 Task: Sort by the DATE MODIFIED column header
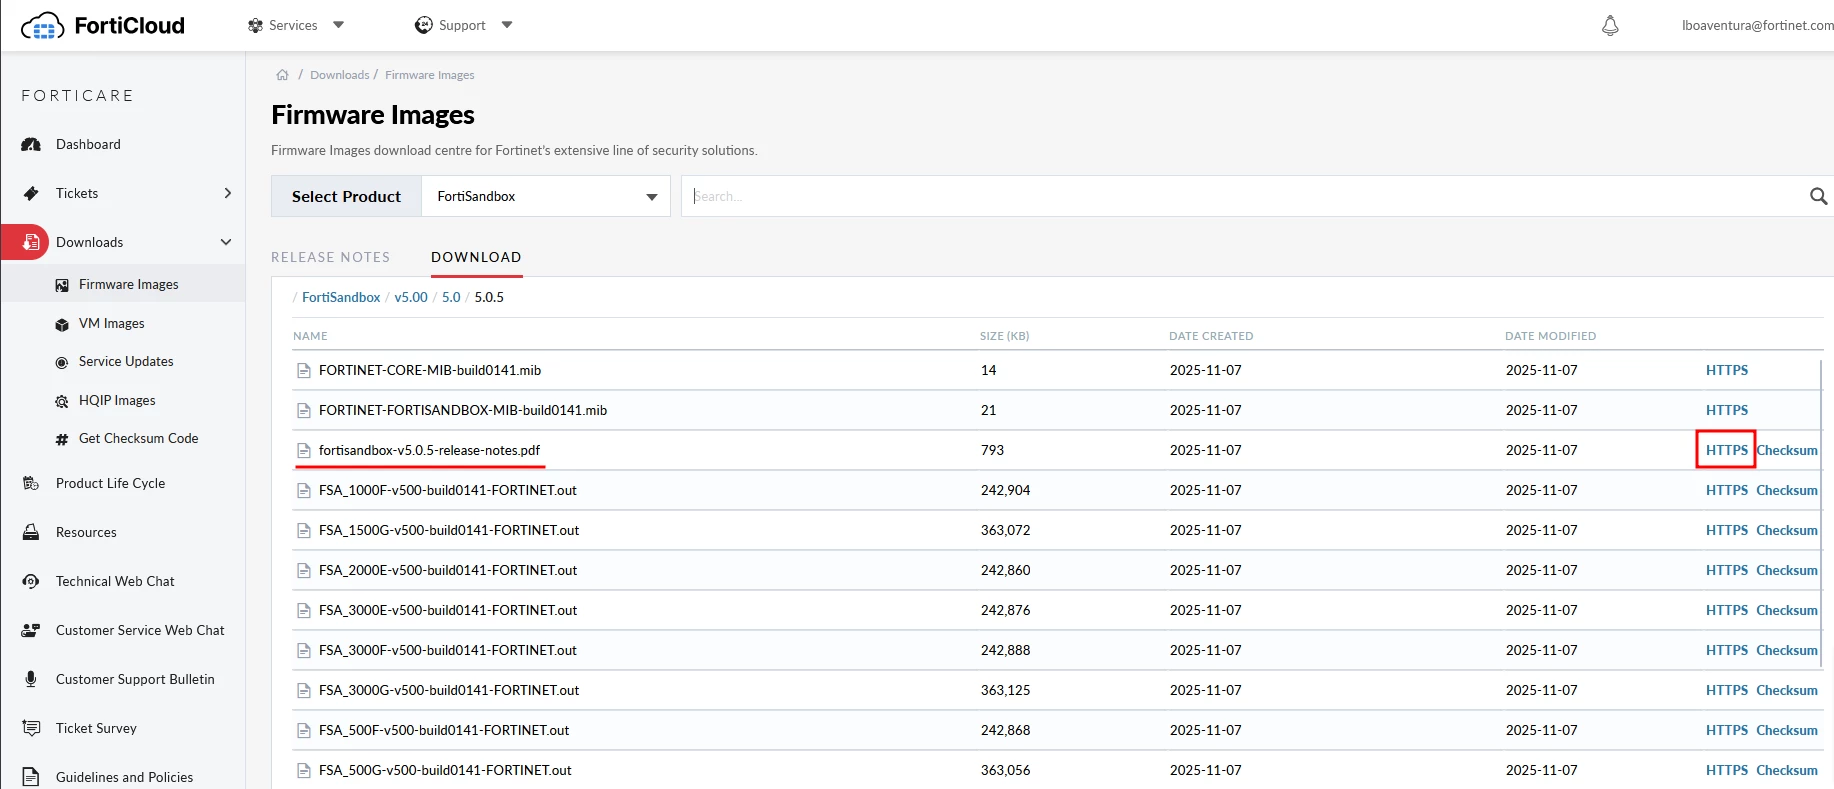tap(1550, 336)
